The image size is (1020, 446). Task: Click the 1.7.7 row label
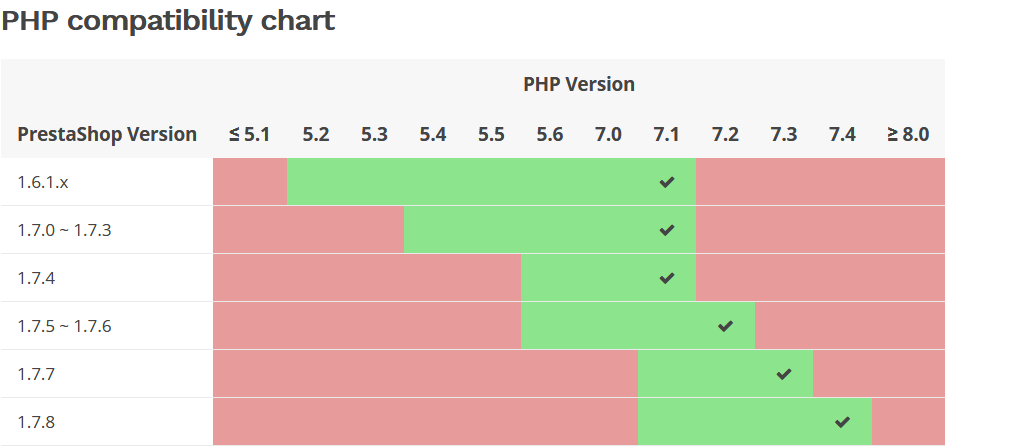pyautogui.click(x=36, y=374)
